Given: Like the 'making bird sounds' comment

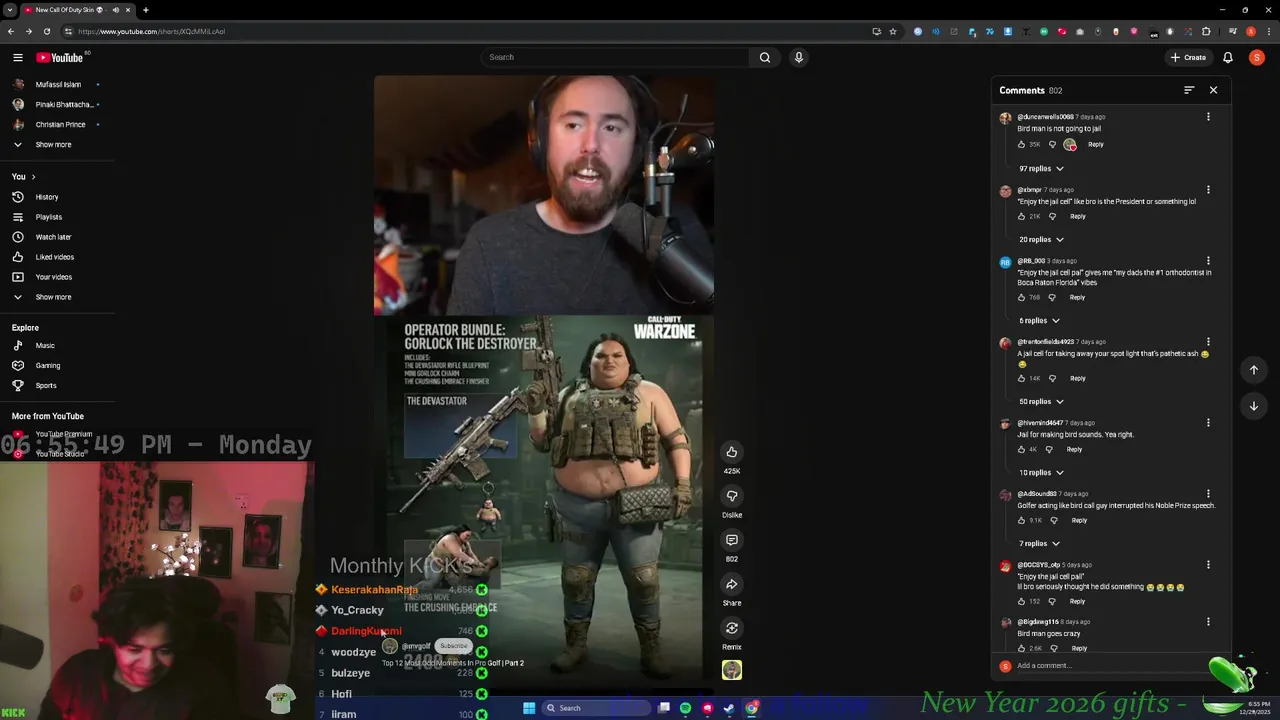Looking at the screenshot, I should coord(1021,450).
